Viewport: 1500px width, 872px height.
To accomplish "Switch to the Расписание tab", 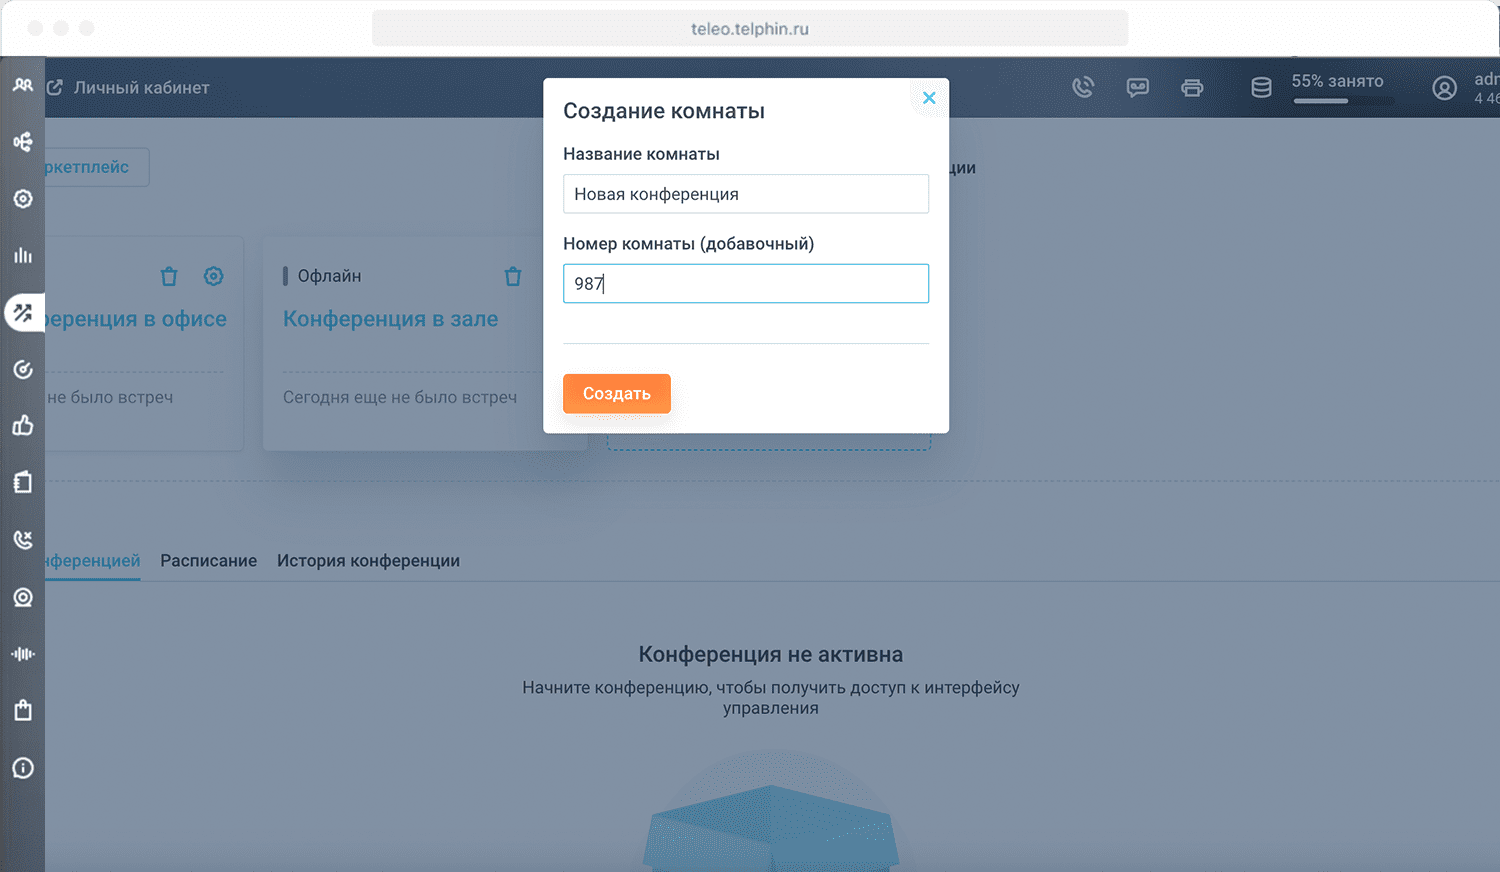I will click(x=209, y=561).
